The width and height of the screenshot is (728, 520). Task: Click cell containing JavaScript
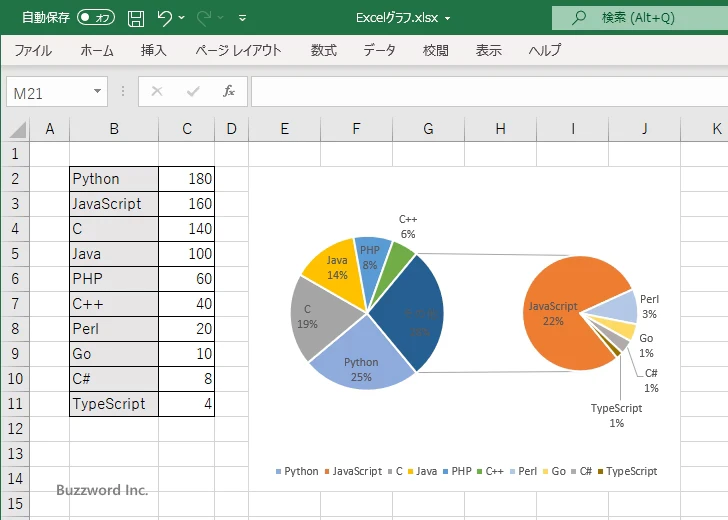point(114,204)
